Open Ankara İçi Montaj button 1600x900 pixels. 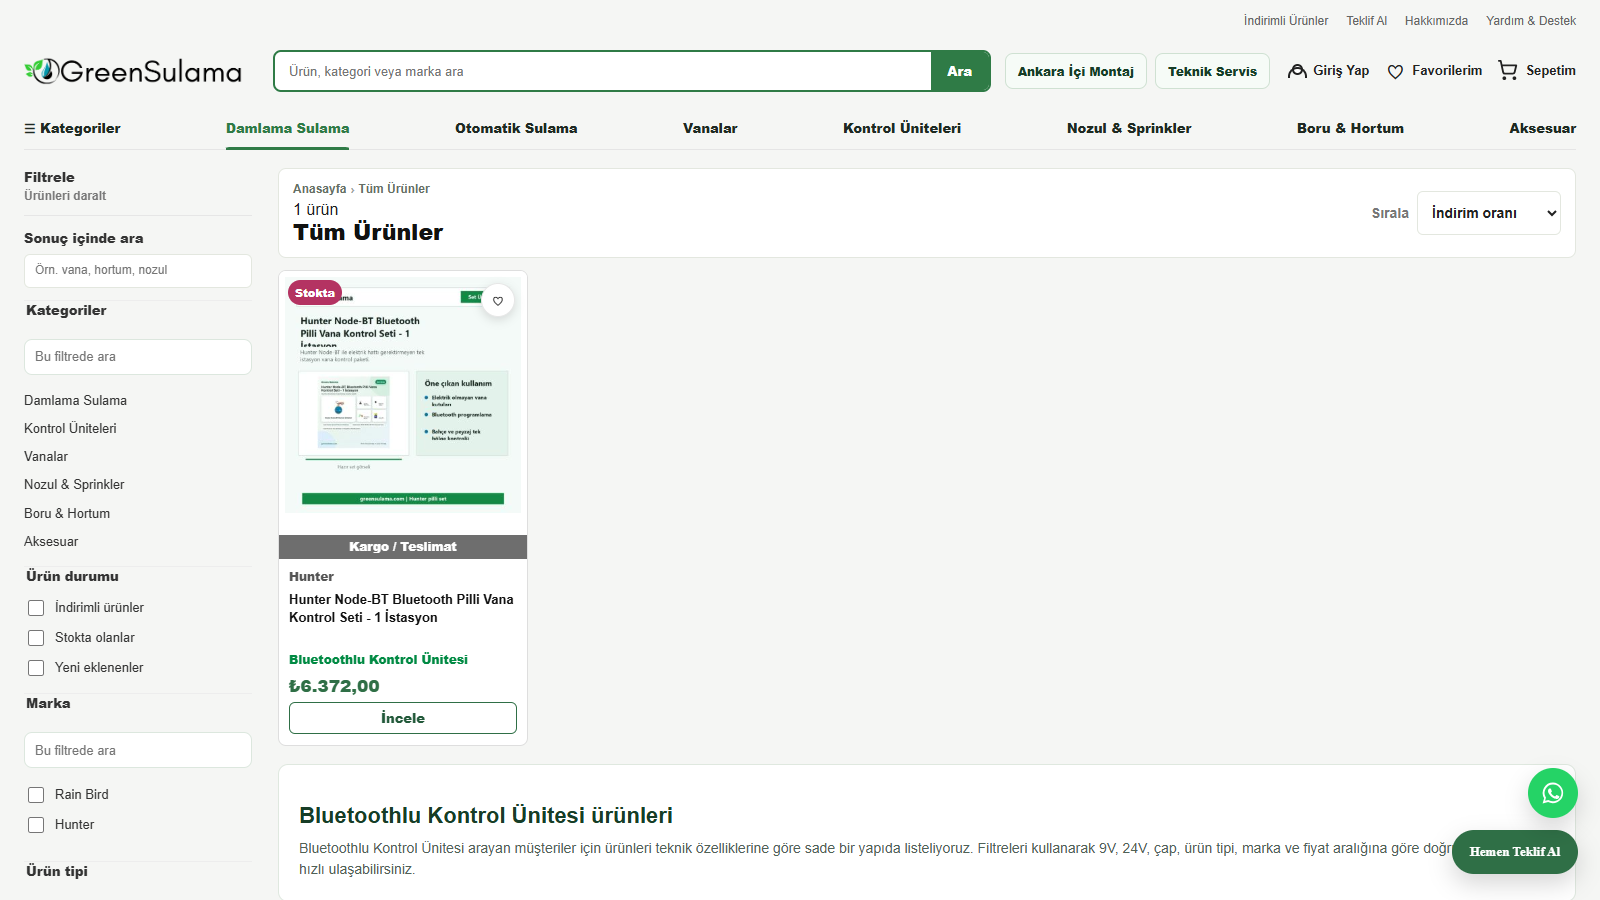click(x=1076, y=71)
